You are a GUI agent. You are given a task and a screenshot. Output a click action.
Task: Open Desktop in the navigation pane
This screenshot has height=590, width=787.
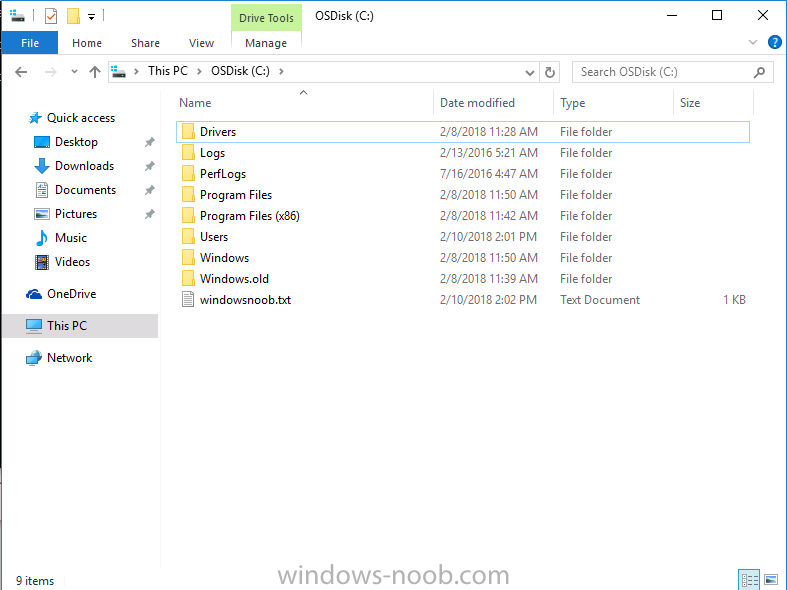[x=76, y=142]
